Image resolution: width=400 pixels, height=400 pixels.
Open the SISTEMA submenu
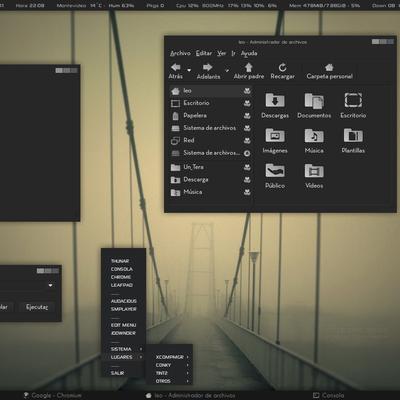[123, 349]
